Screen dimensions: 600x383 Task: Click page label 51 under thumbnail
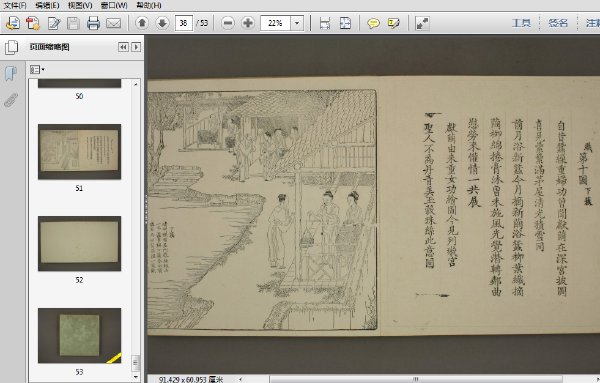[79, 188]
